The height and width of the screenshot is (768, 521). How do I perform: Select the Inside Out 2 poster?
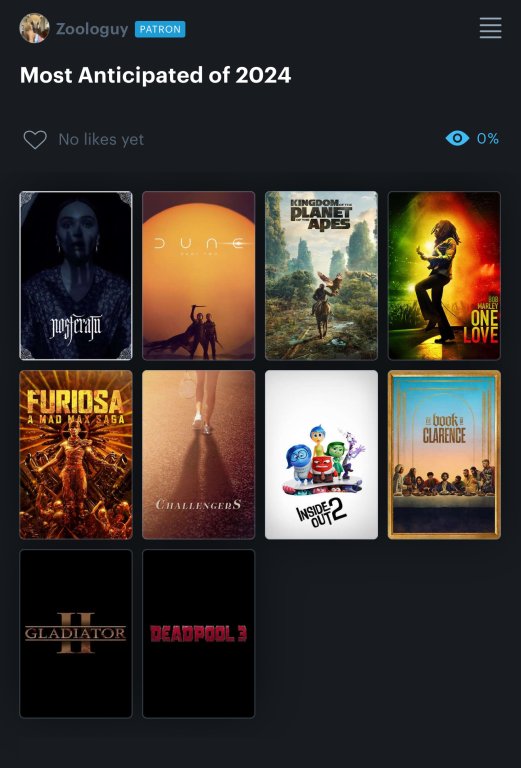click(x=321, y=455)
